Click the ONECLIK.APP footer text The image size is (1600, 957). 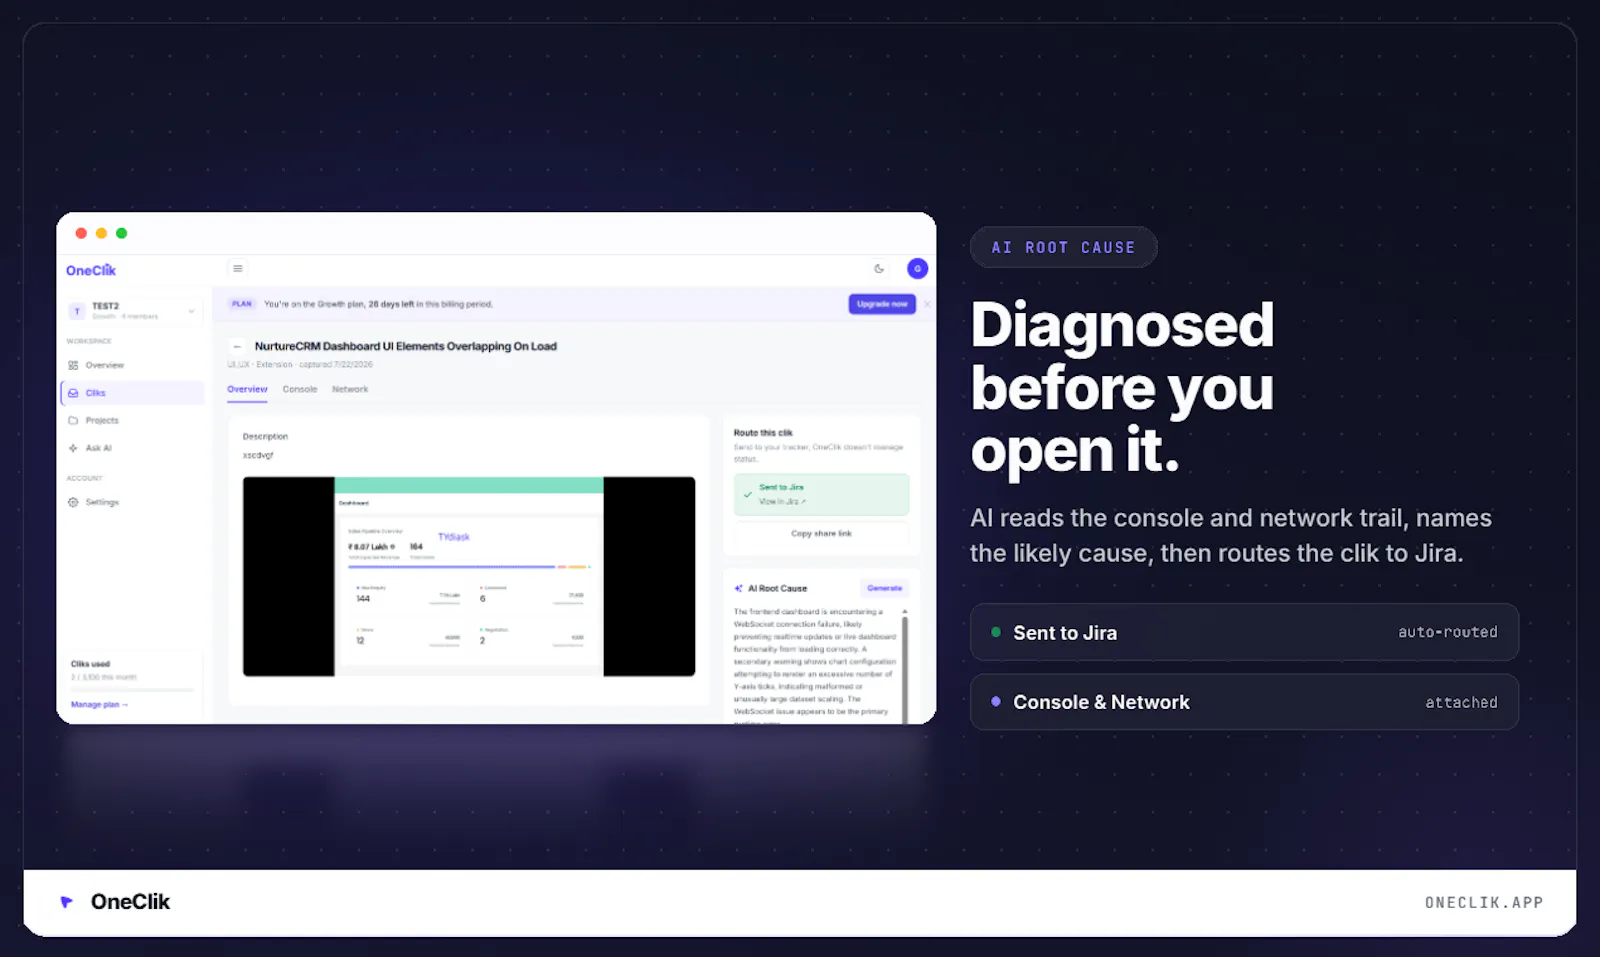tap(1484, 903)
